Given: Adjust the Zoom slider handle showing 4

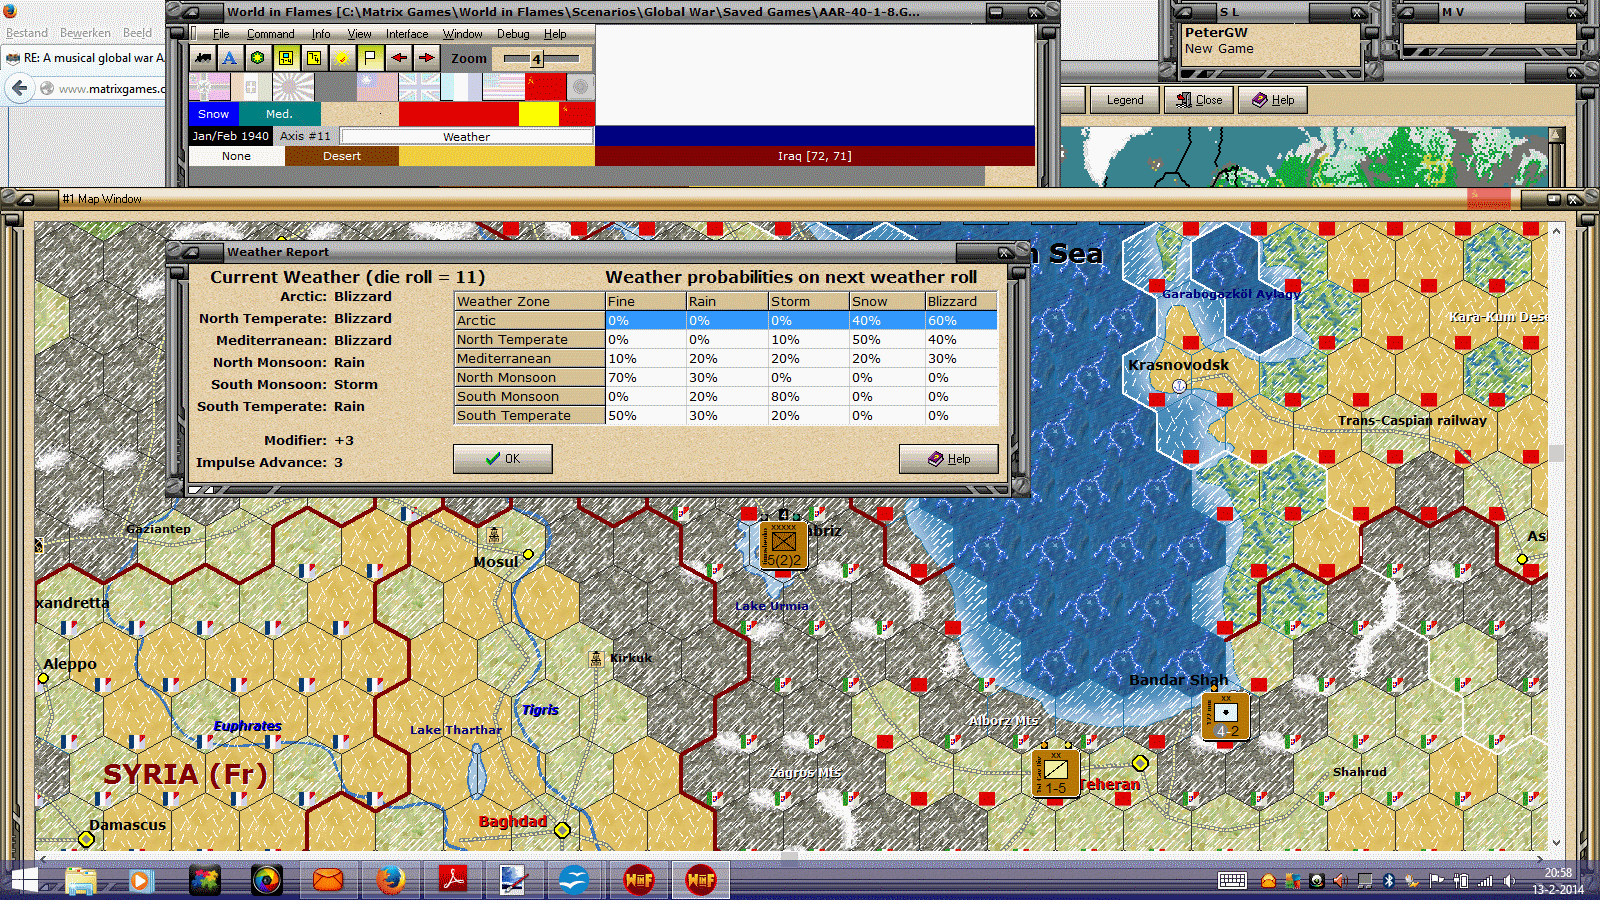Looking at the screenshot, I should pyautogui.click(x=536, y=59).
